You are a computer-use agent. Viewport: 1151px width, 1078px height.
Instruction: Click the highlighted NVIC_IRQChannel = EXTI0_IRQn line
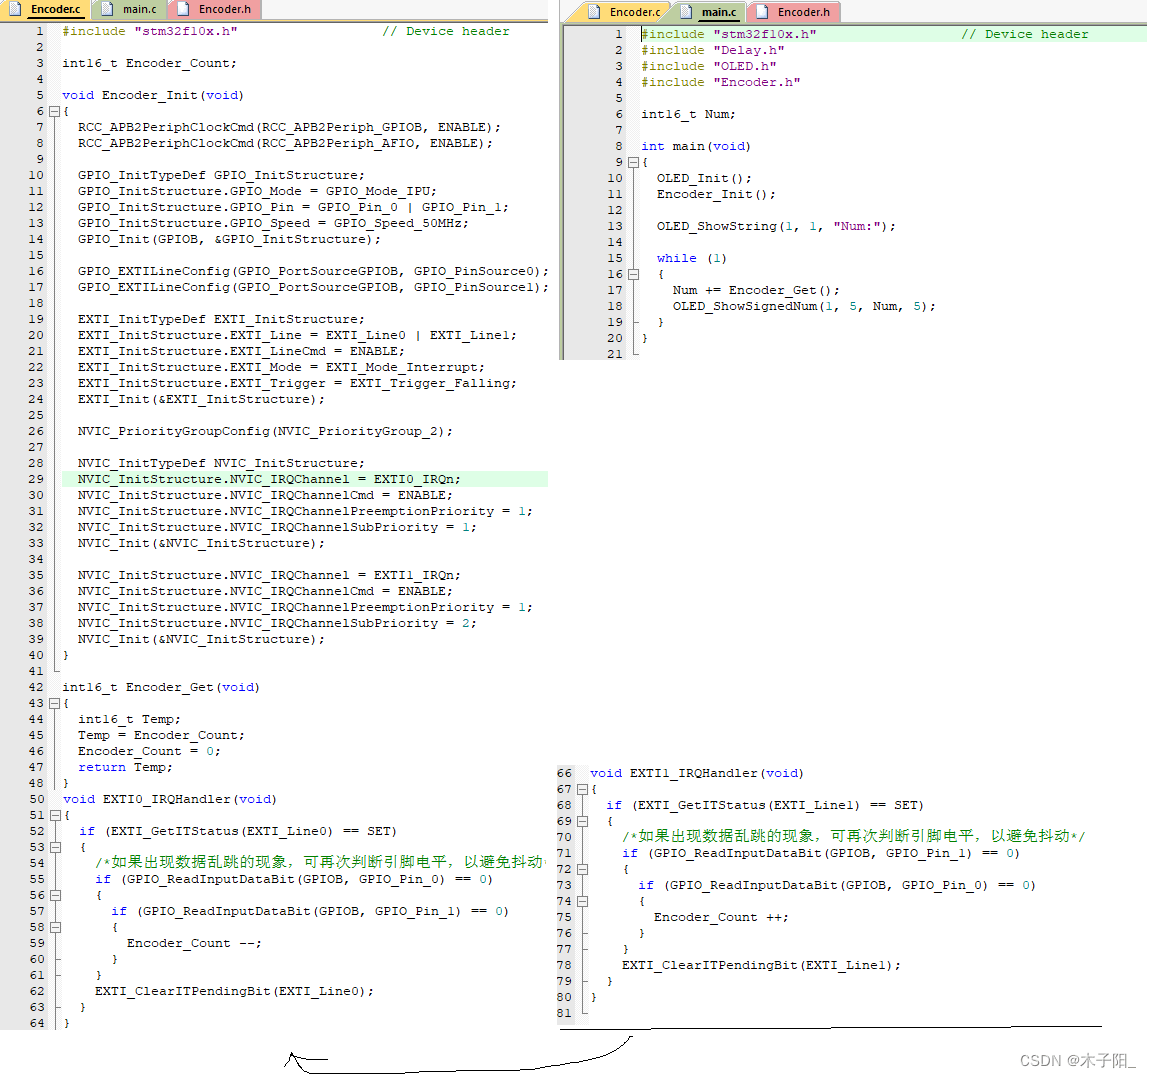[269, 479]
